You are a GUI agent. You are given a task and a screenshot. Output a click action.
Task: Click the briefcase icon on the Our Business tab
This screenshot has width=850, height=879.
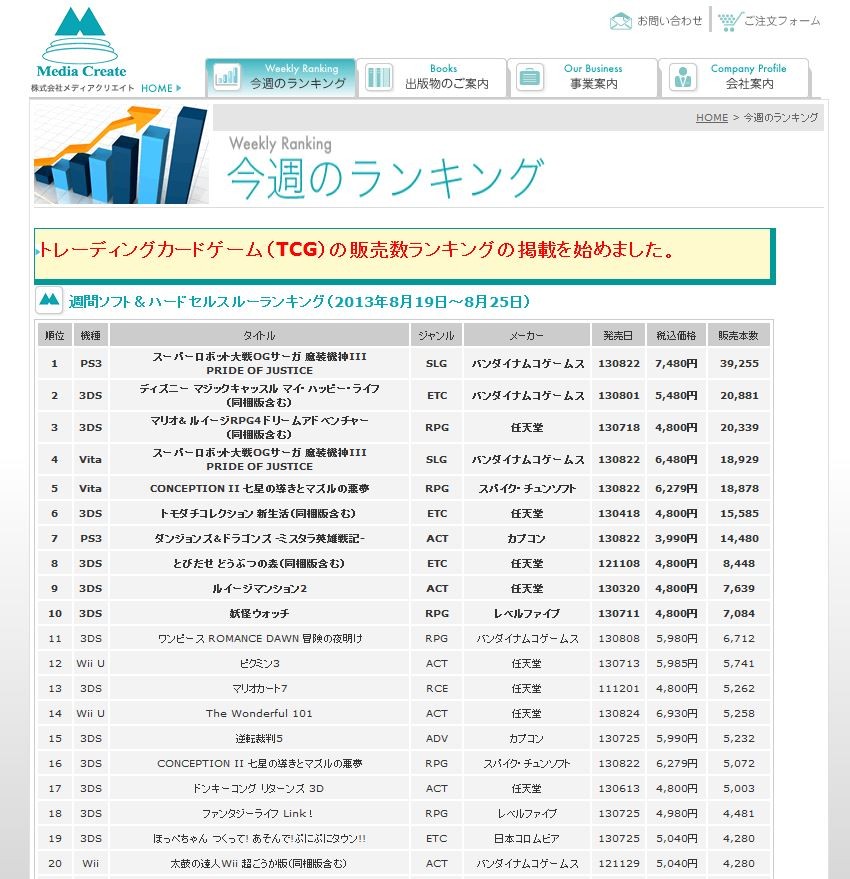click(x=530, y=77)
